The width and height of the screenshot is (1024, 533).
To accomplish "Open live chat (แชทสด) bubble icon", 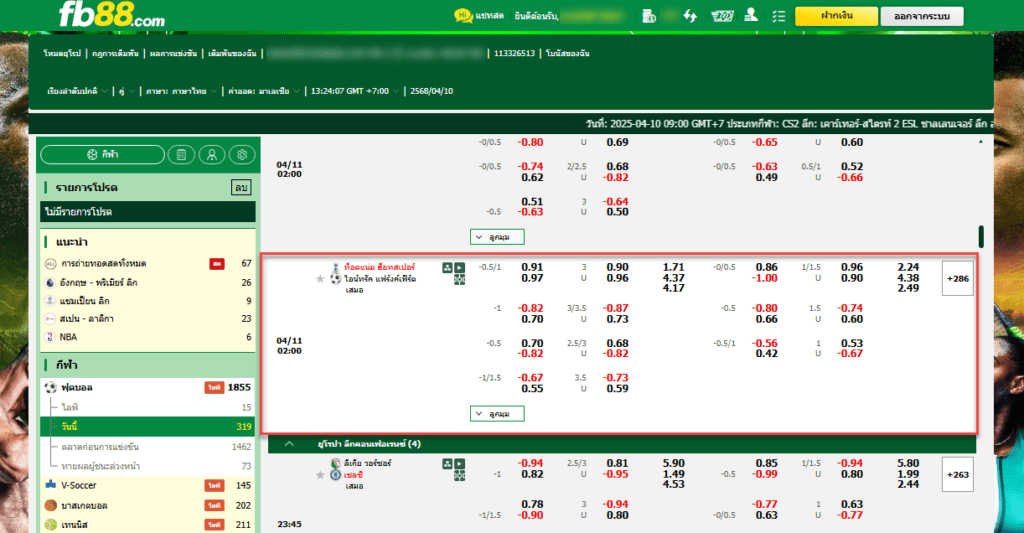I will point(463,16).
